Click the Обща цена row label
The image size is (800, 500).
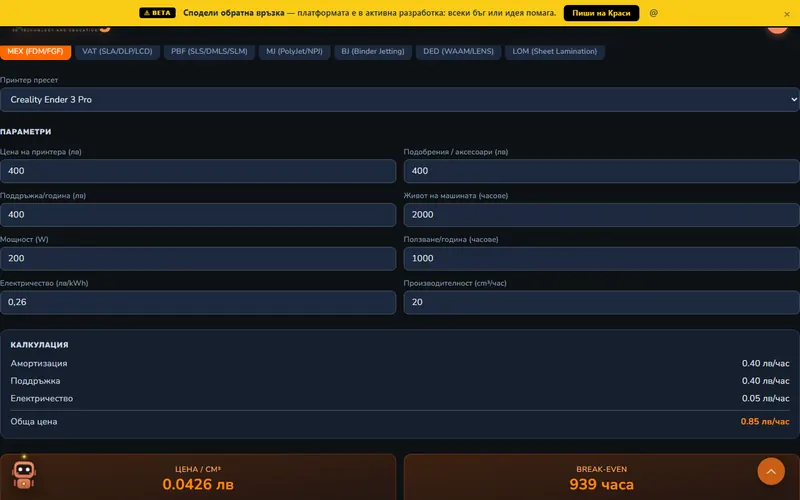click(34, 421)
